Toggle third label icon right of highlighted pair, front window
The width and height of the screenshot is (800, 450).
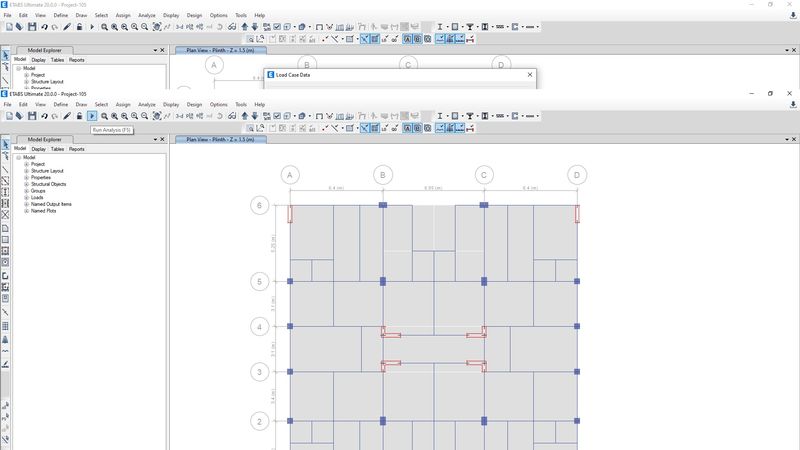(x=428, y=128)
